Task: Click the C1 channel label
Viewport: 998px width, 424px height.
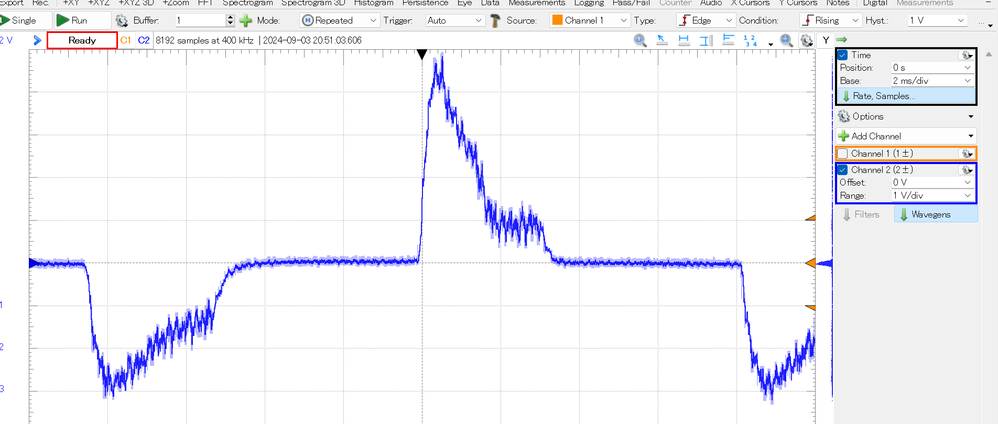Action: (x=125, y=40)
